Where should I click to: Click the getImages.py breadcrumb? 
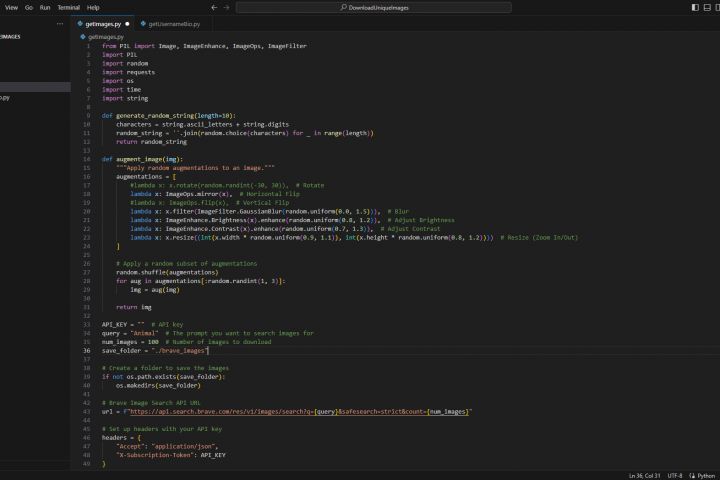(106, 37)
